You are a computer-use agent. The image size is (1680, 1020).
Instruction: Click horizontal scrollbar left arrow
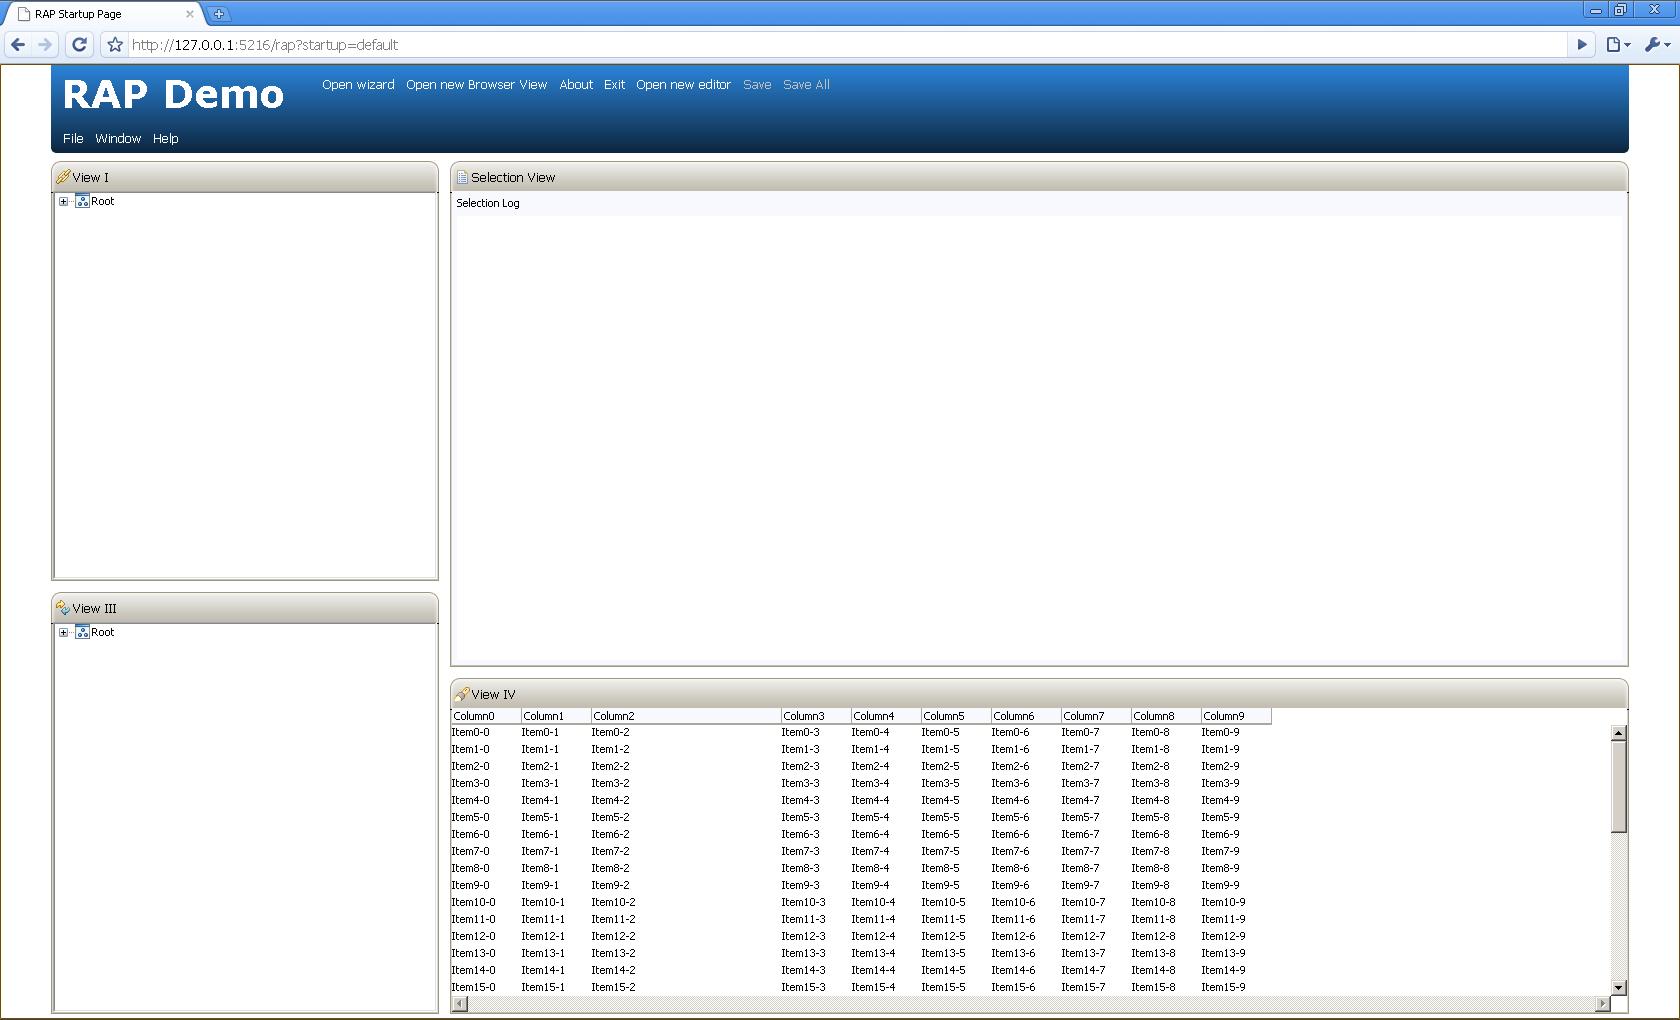click(459, 1003)
